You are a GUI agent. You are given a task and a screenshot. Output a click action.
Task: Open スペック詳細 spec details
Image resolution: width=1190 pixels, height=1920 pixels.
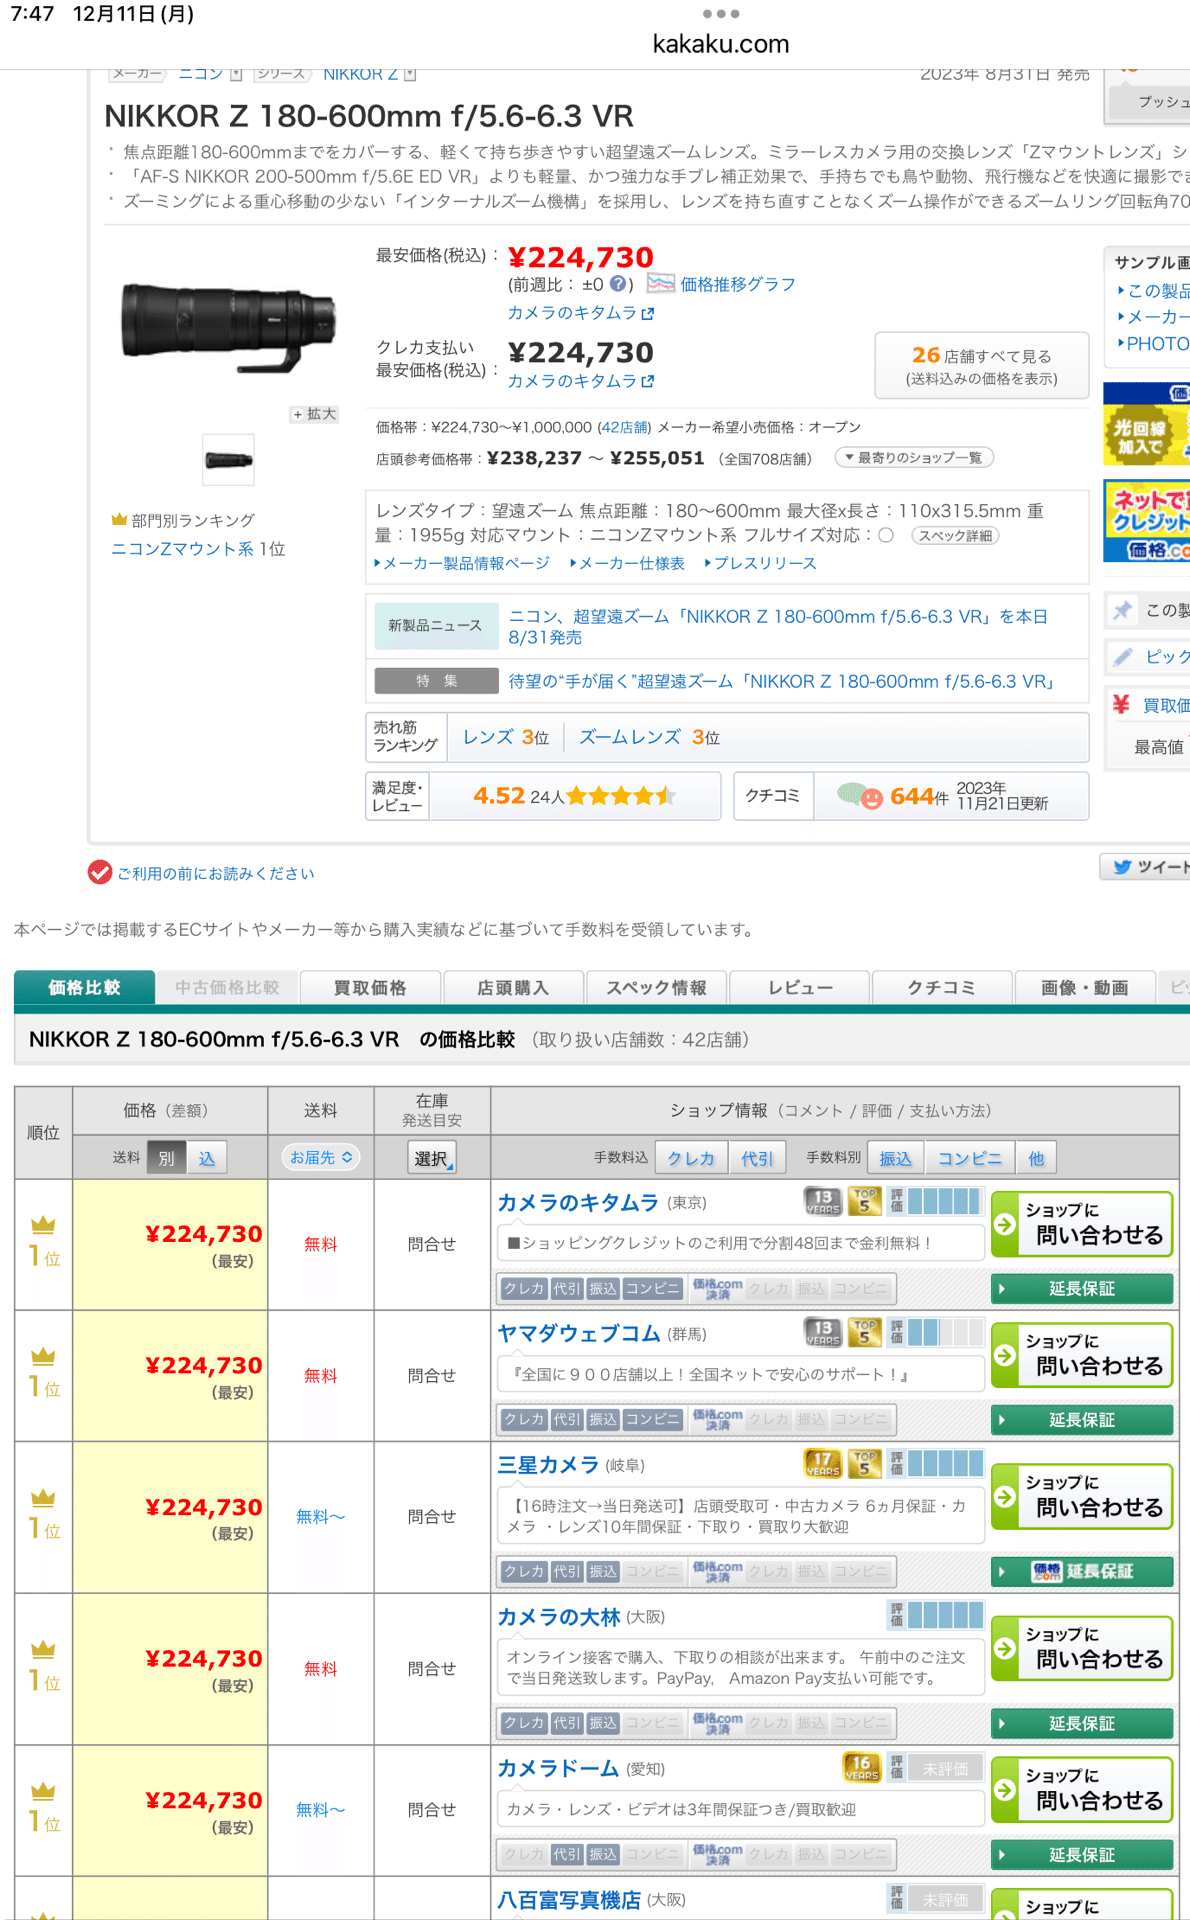click(x=955, y=536)
